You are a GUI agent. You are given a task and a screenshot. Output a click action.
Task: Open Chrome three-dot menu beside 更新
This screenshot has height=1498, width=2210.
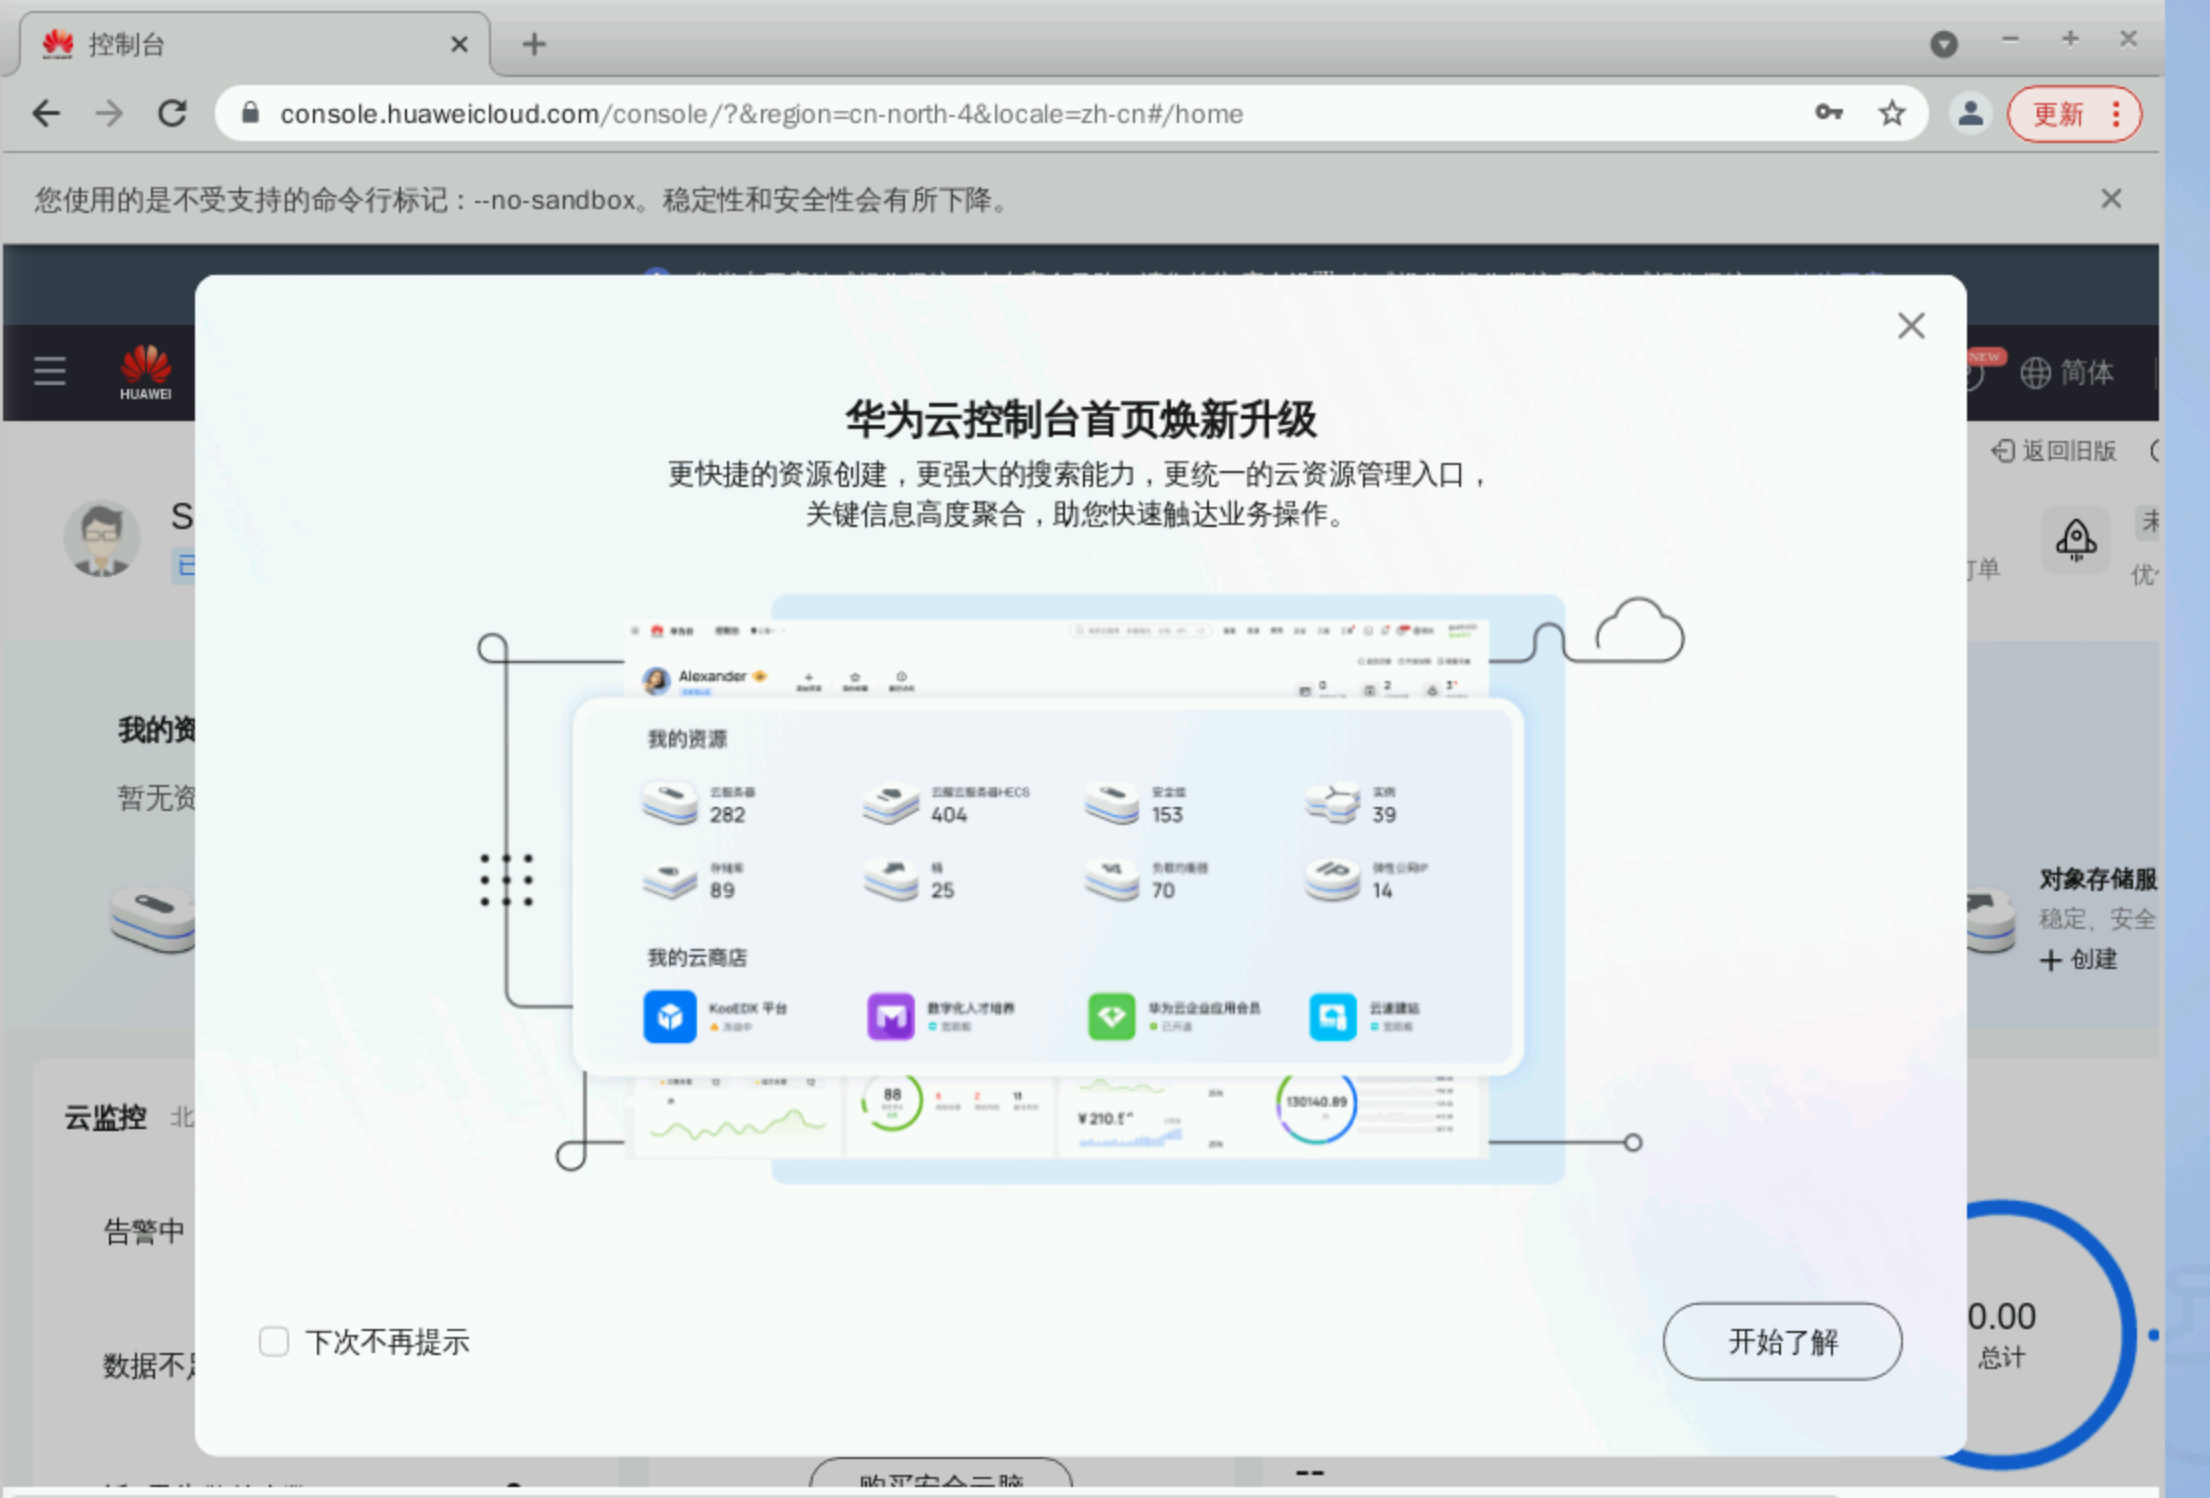(x=2116, y=114)
